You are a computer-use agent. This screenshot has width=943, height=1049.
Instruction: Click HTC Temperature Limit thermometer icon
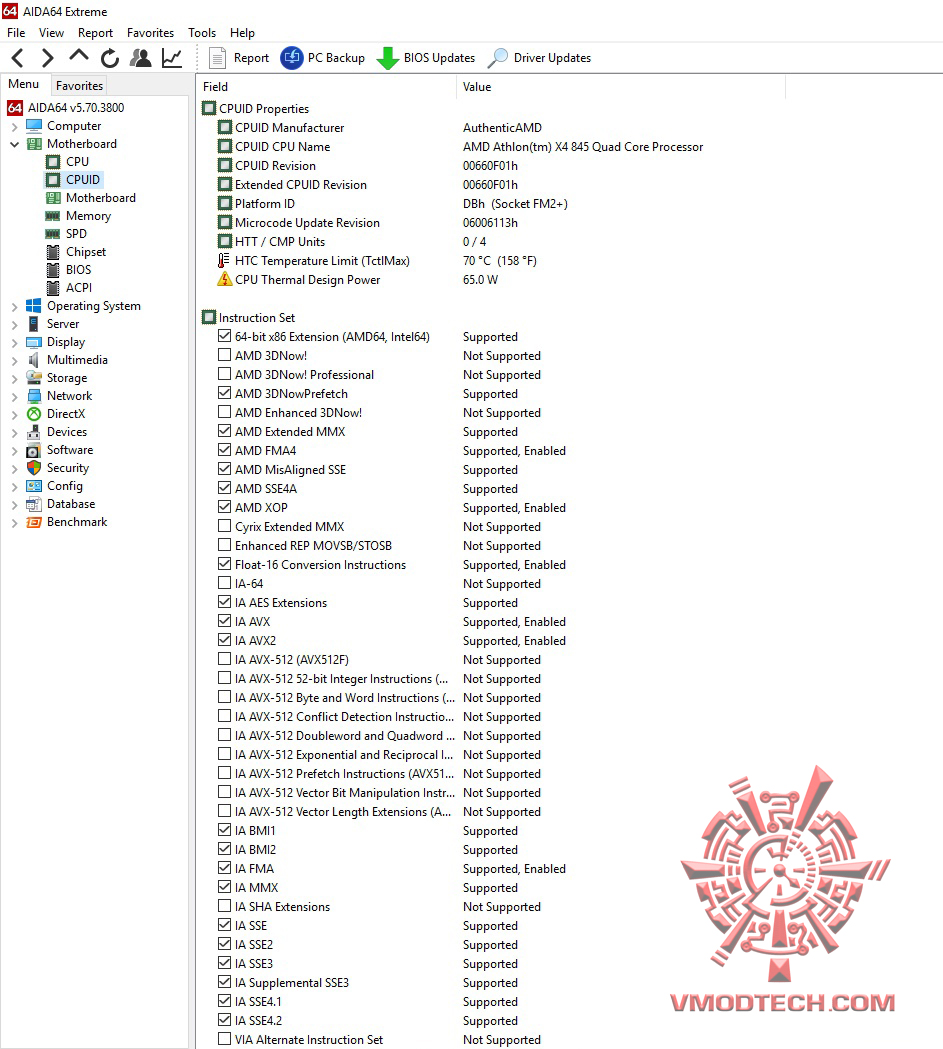click(x=225, y=260)
